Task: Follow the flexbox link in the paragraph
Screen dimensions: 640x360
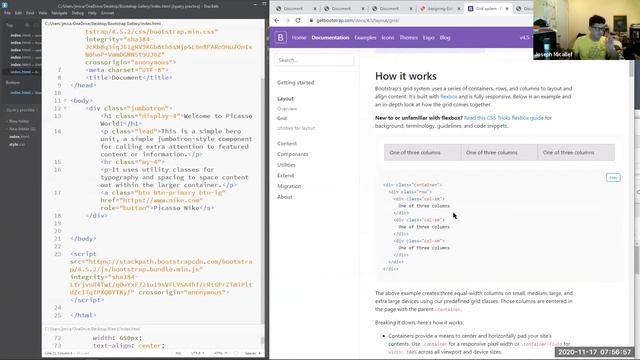Action: [x=449, y=97]
